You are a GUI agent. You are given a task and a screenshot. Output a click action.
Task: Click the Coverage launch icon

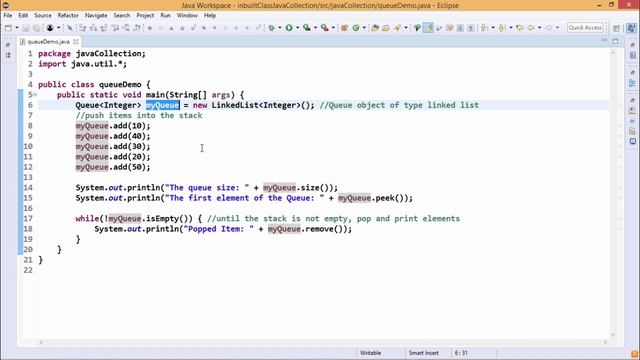click(307, 28)
